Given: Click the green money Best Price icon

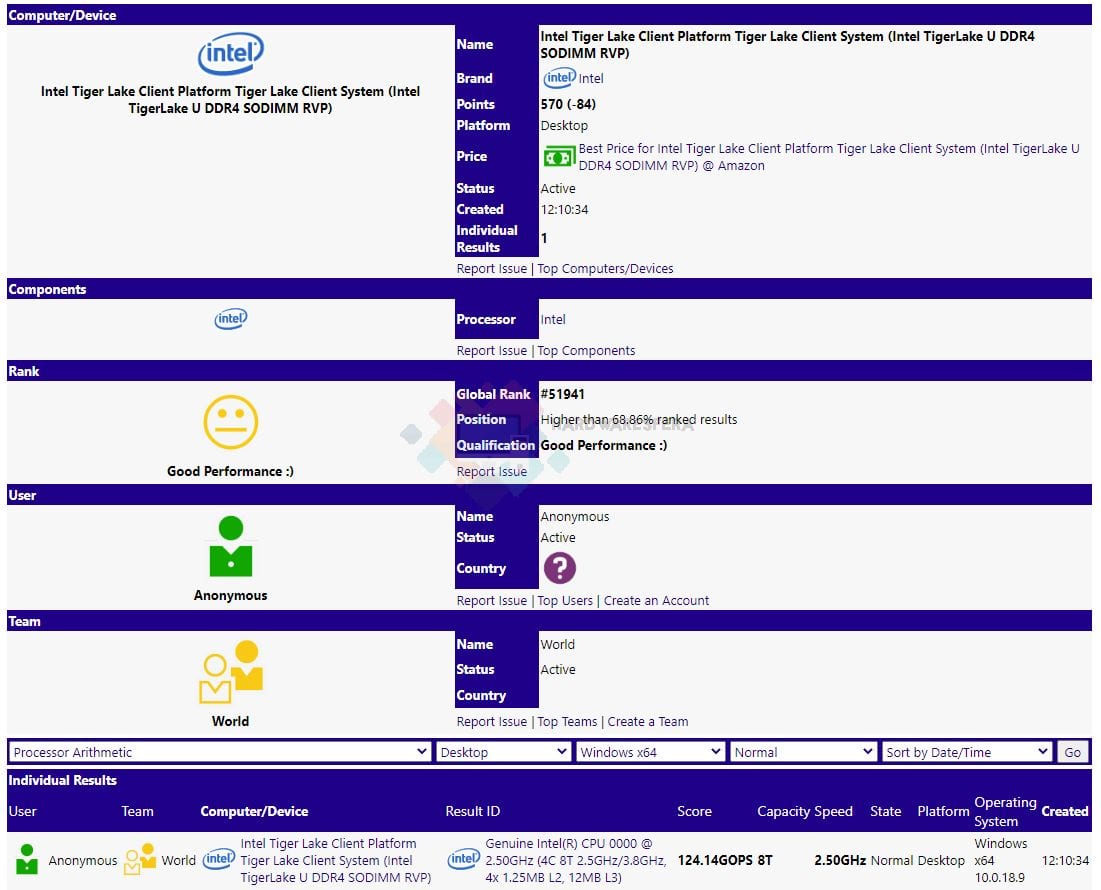Looking at the screenshot, I should (558, 157).
